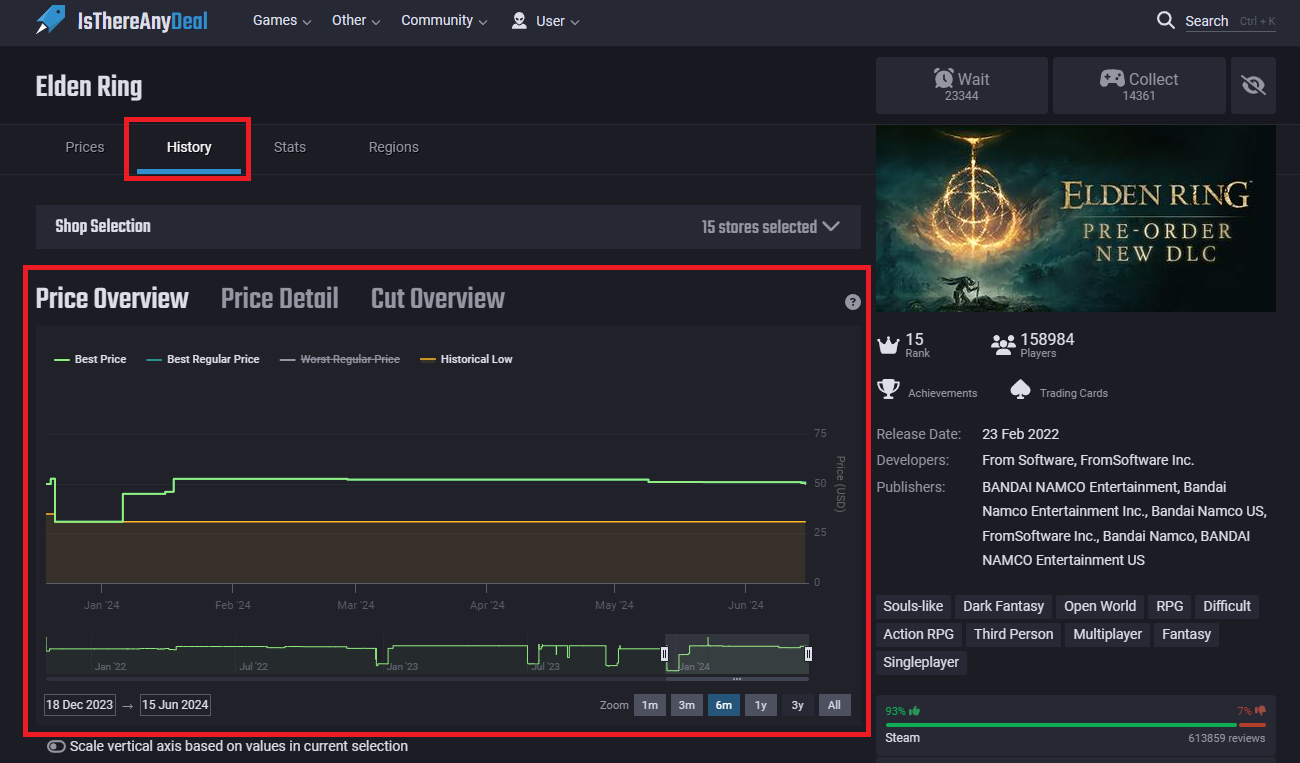
Task: Enable scale vertical axis toggle
Action: (x=56, y=746)
